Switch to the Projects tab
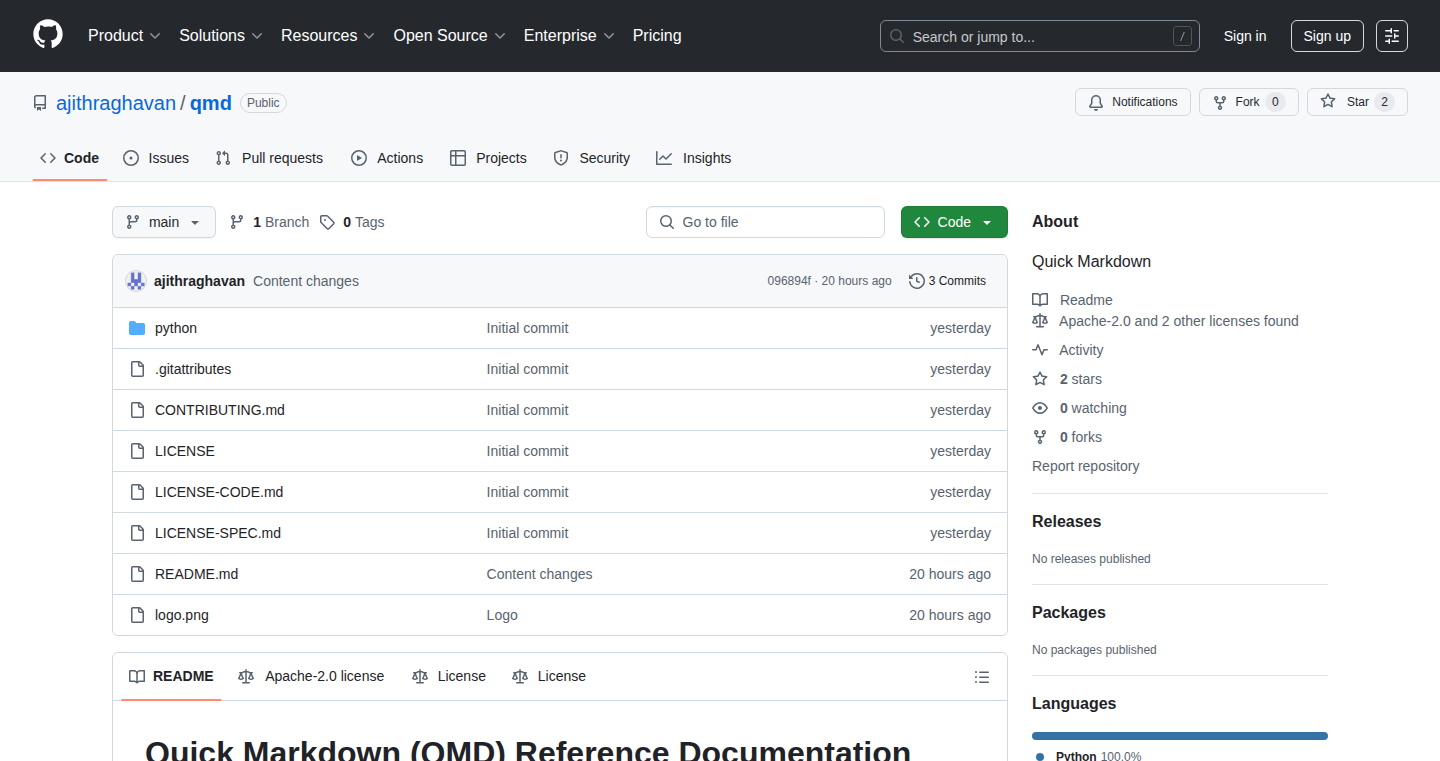Viewport: 1440px width, 761px height. (488, 158)
